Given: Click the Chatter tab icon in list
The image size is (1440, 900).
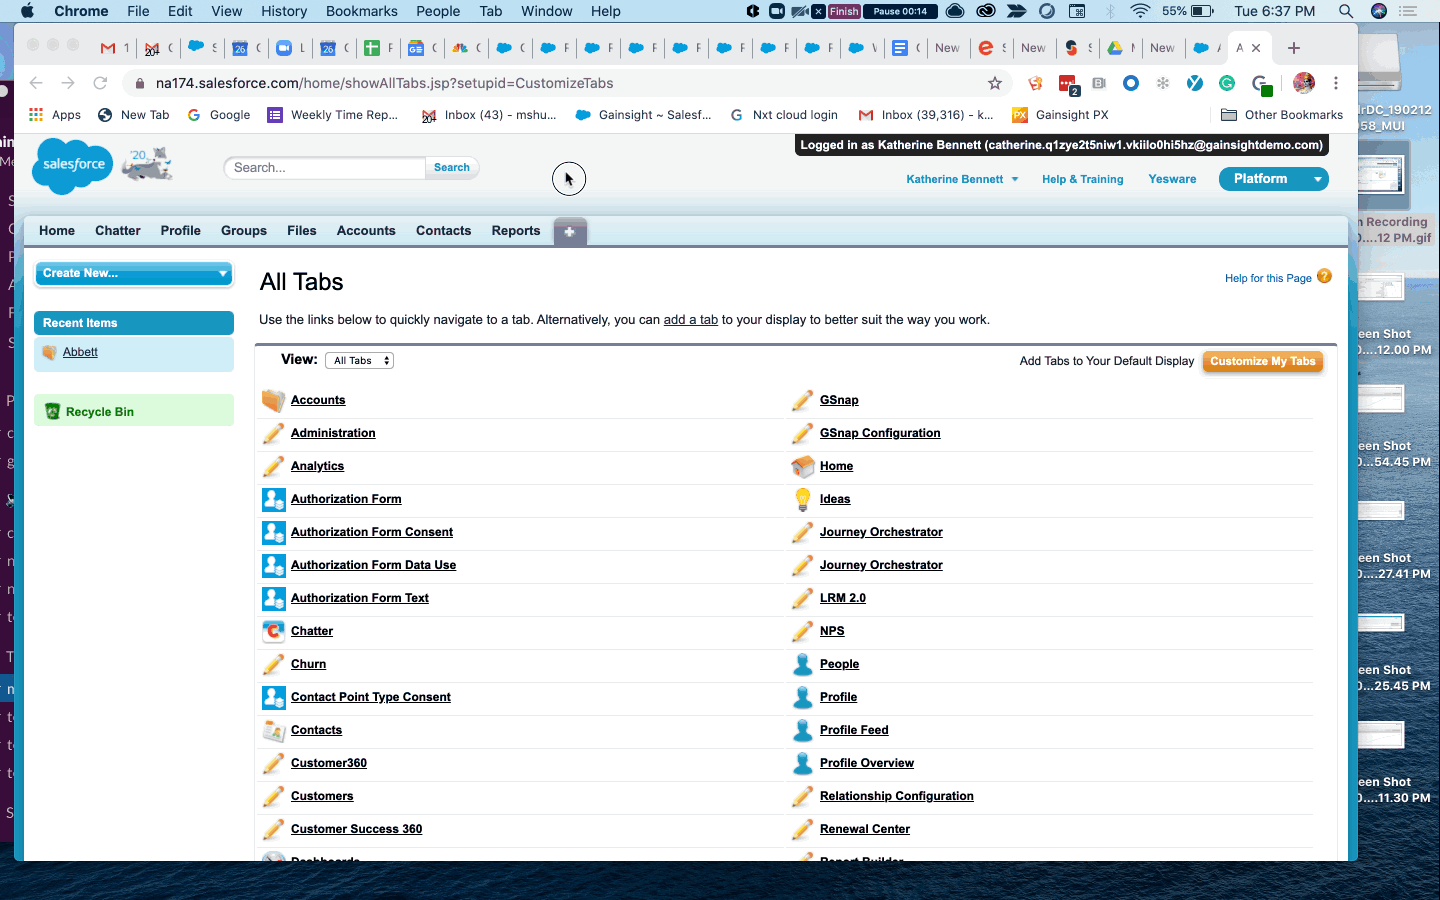Looking at the screenshot, I should (x=273, y=632).
